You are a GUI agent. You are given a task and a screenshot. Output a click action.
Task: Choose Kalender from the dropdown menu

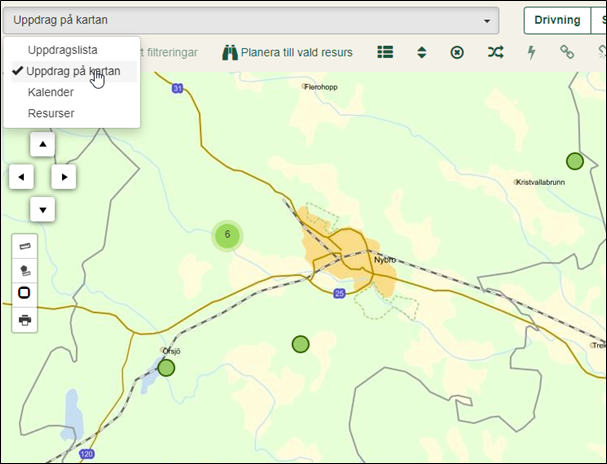click(x=51, y=92)
